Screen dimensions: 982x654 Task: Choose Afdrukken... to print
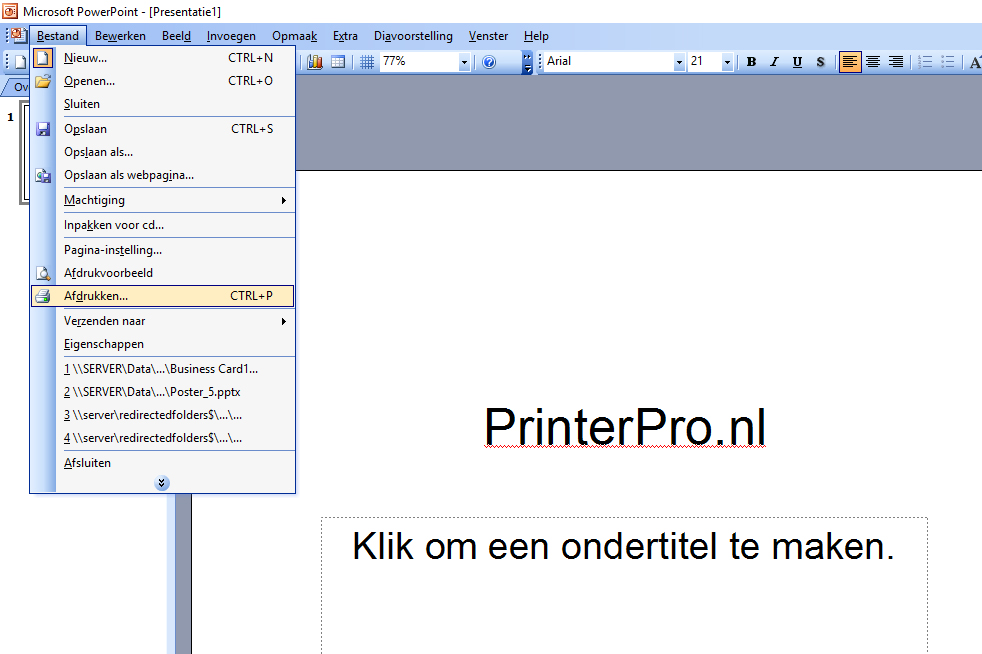[x=162, y=296]
